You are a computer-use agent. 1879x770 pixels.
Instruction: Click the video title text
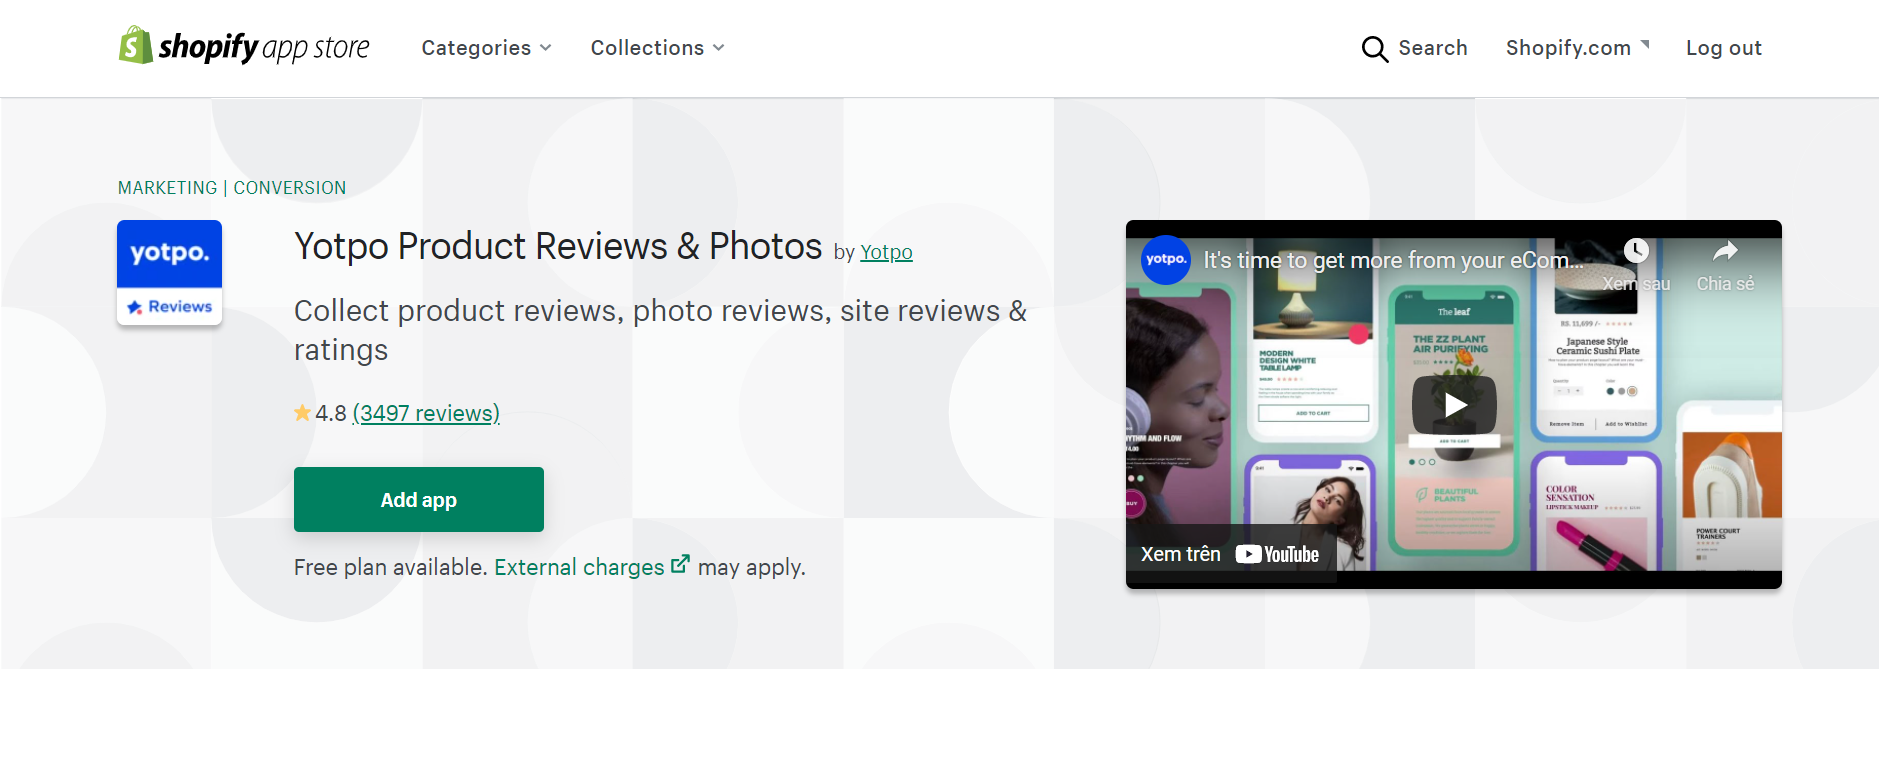pyautogui.click(x=1393, y=260)
